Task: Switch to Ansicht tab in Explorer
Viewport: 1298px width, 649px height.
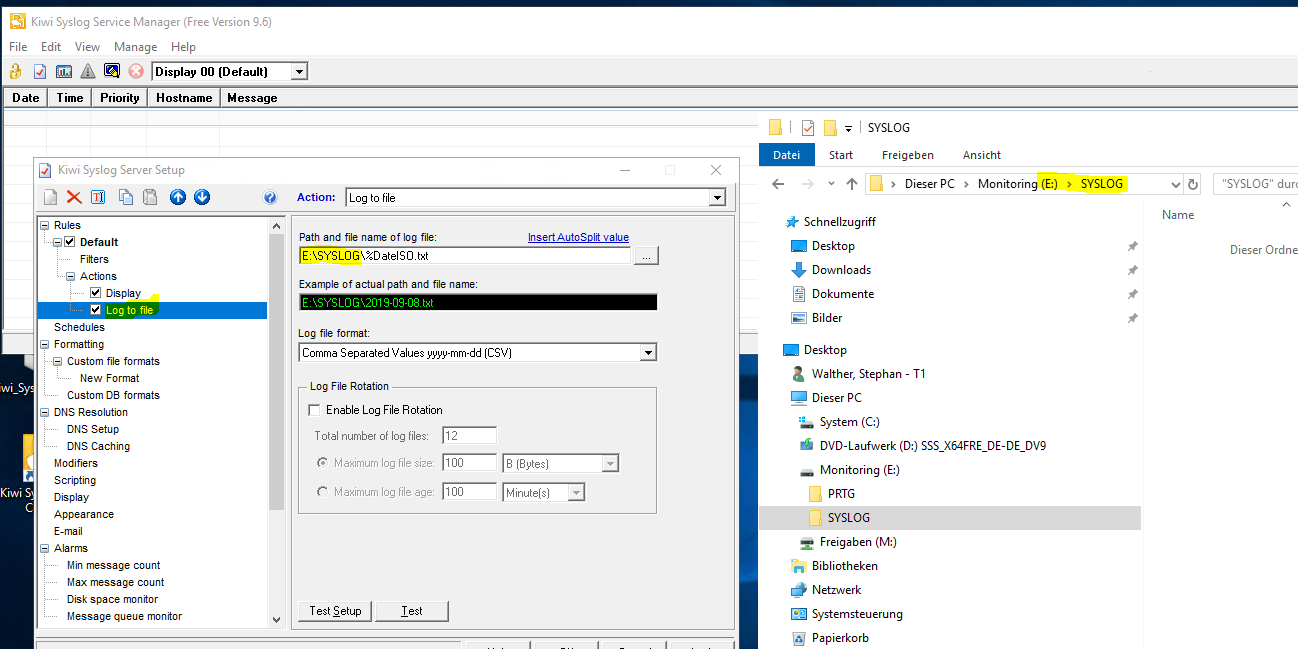Action: tap(982, 155)
